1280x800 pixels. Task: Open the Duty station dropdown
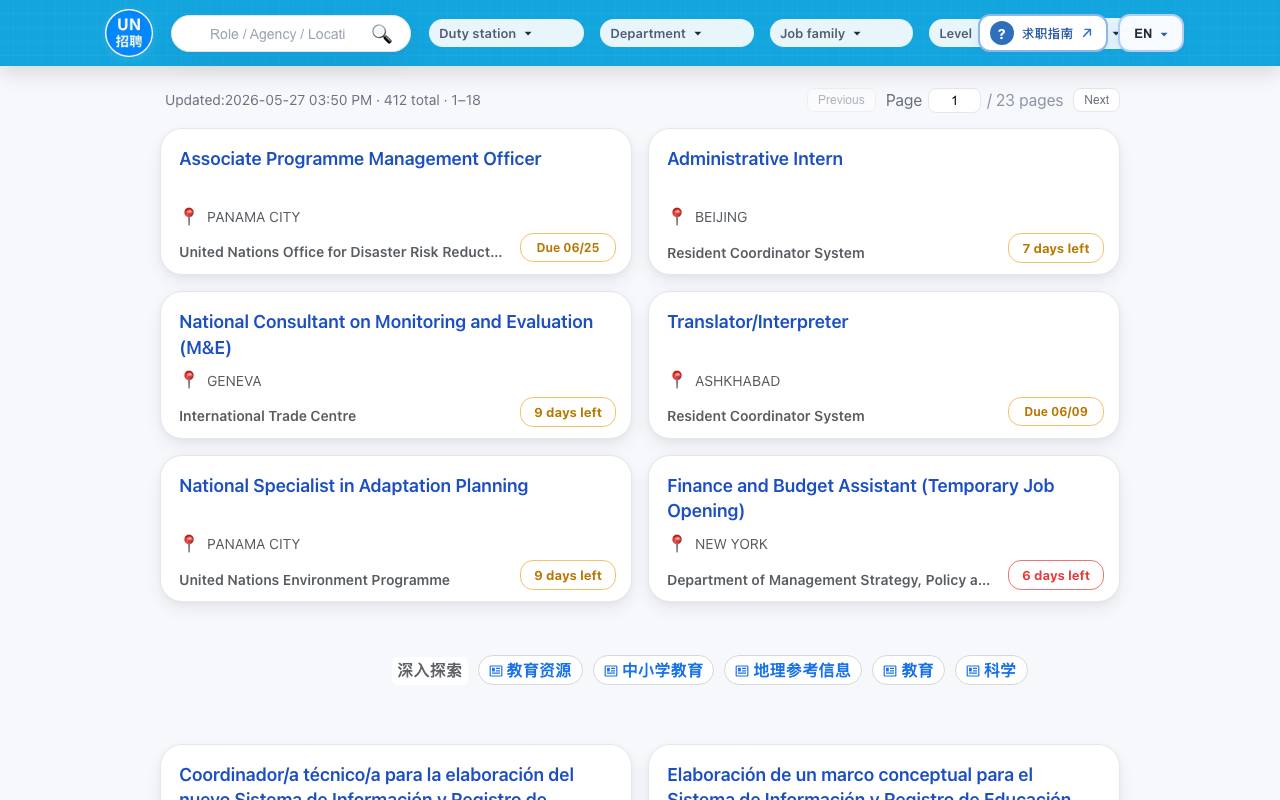[x=506, y=33]
